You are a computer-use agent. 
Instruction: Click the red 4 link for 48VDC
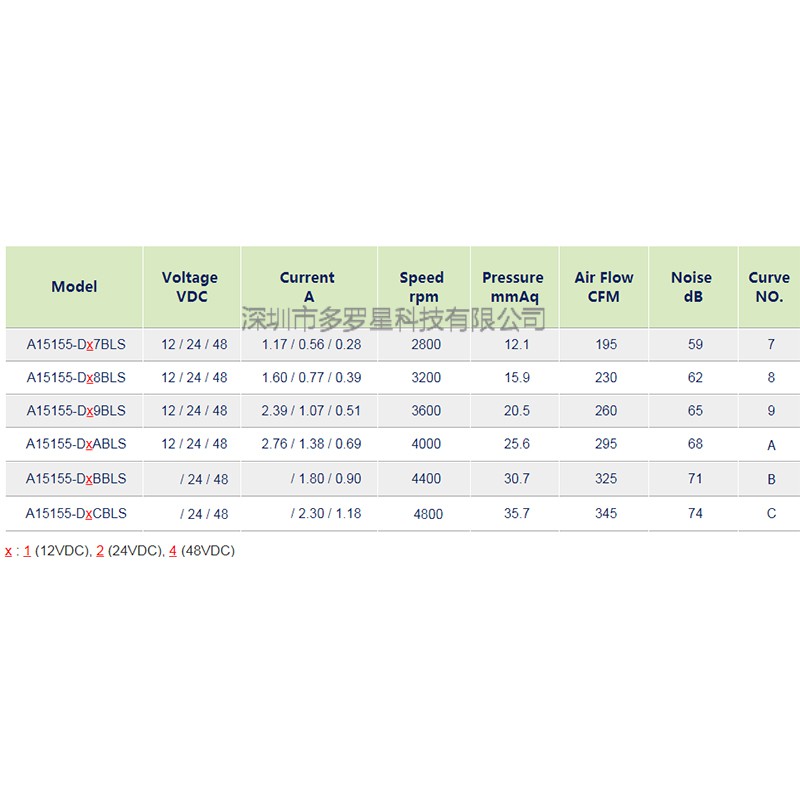[x=173, y=551]
